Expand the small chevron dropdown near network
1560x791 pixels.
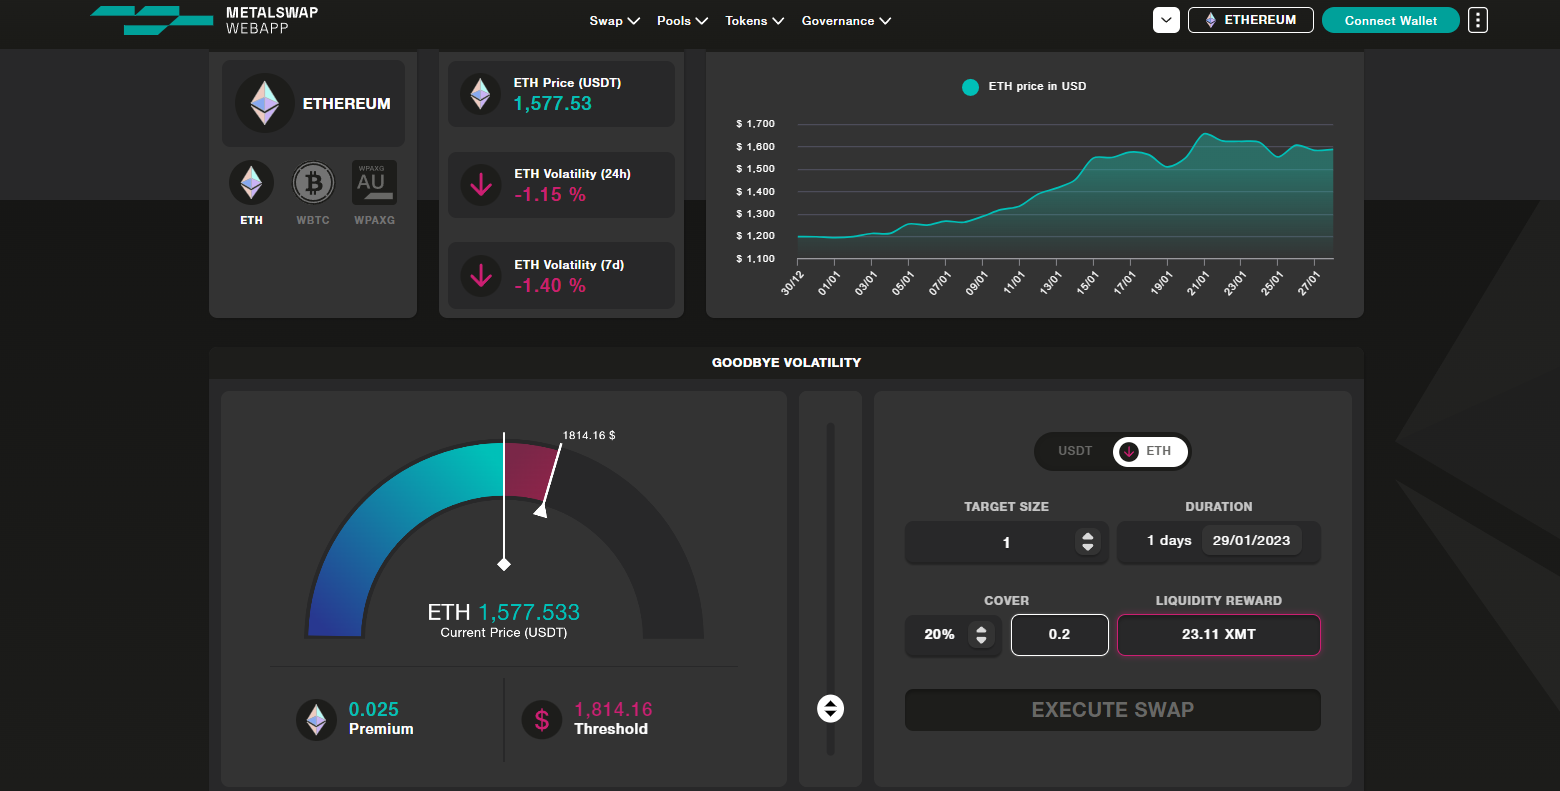tap(1166, 20)
